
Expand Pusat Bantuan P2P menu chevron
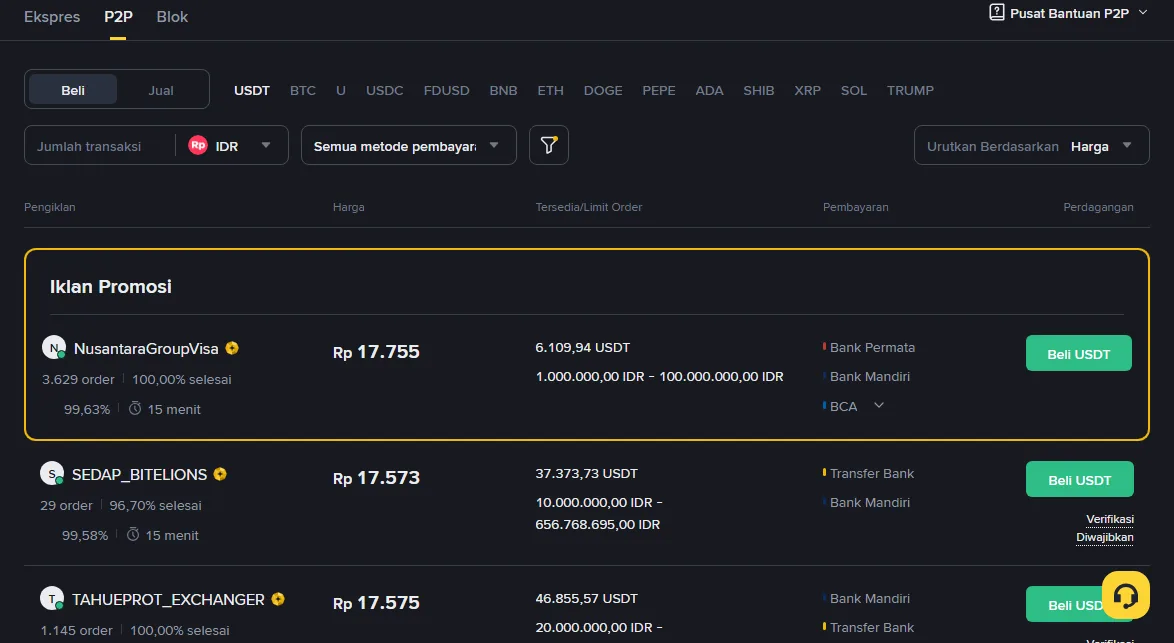click(x=1143, y=12)
